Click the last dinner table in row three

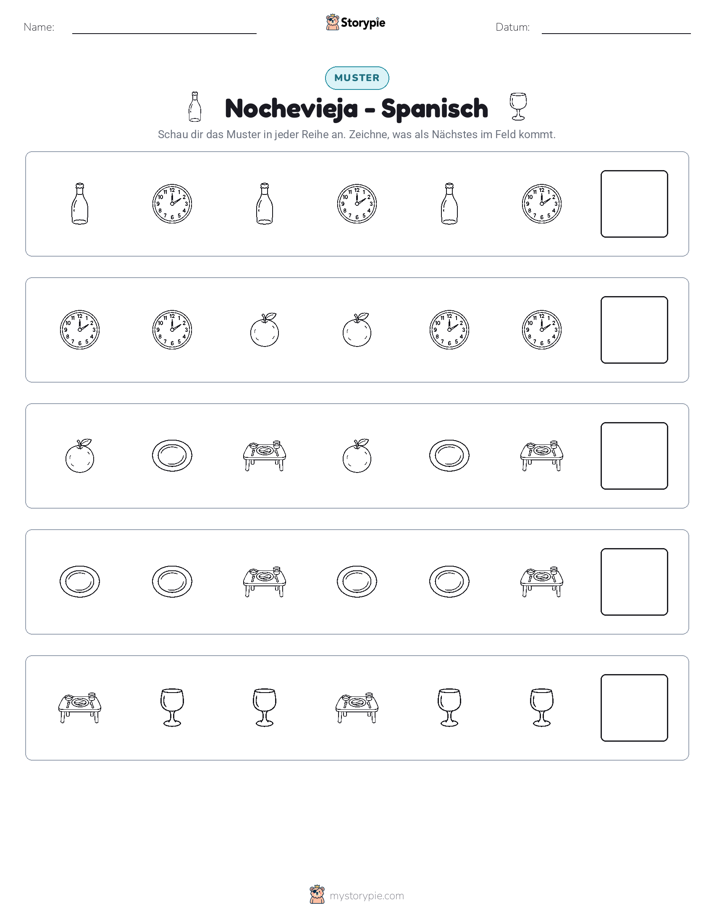[542, 456]
